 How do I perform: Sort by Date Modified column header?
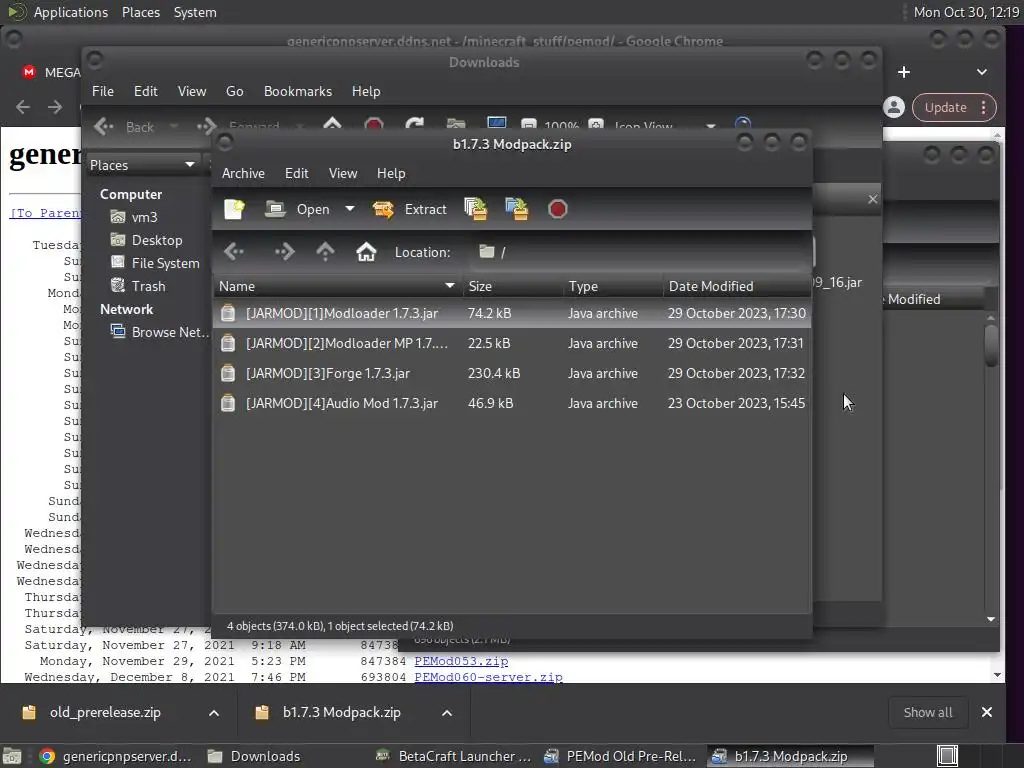[737, 286]
